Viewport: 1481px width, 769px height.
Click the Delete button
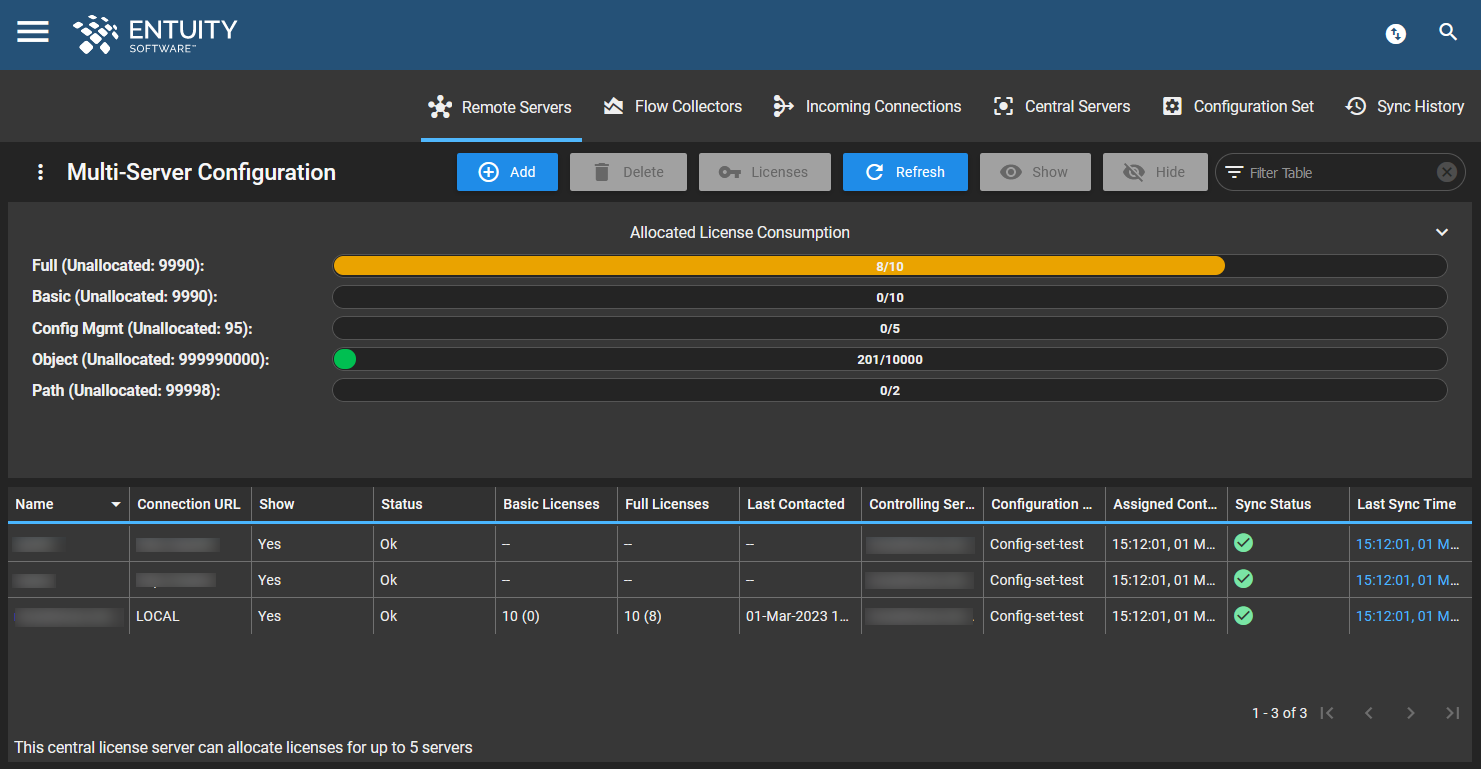(628, 172)
